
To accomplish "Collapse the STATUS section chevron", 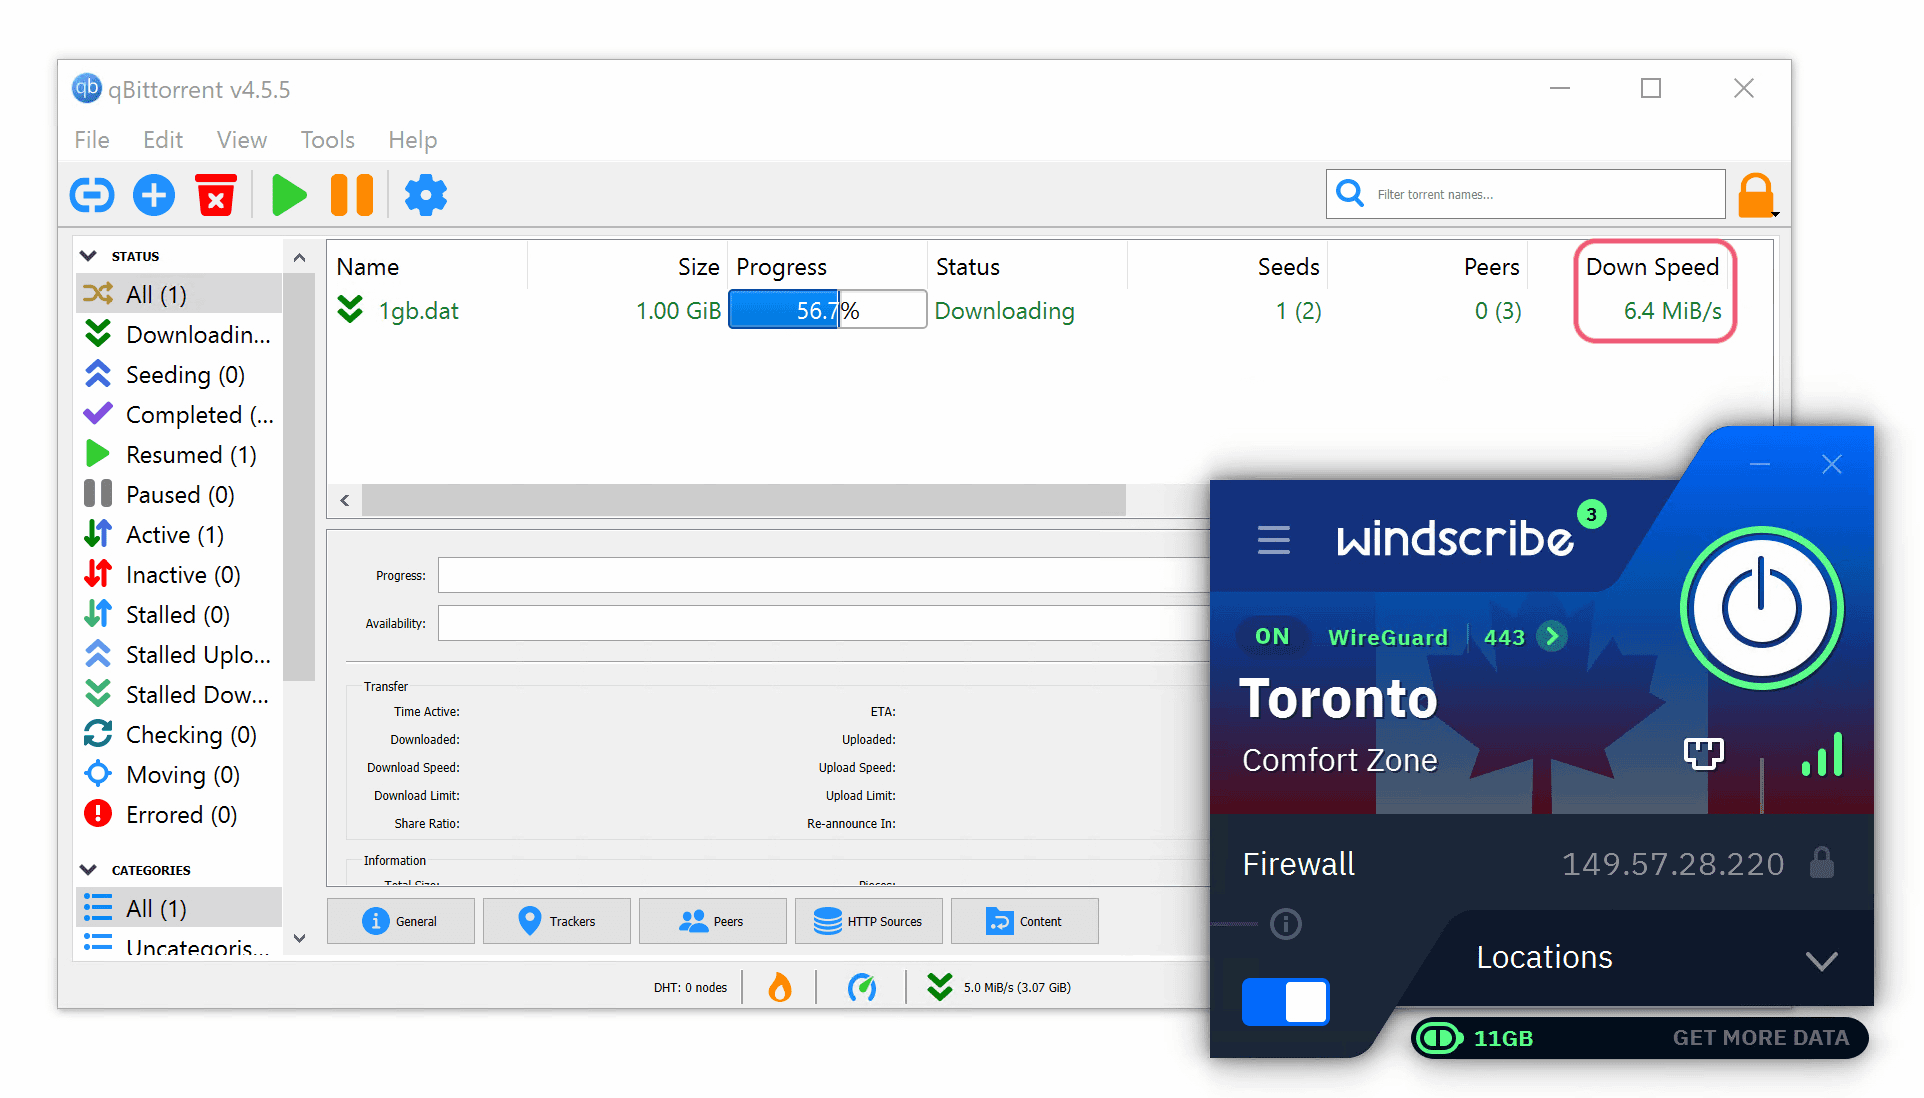I will point(88,256).
